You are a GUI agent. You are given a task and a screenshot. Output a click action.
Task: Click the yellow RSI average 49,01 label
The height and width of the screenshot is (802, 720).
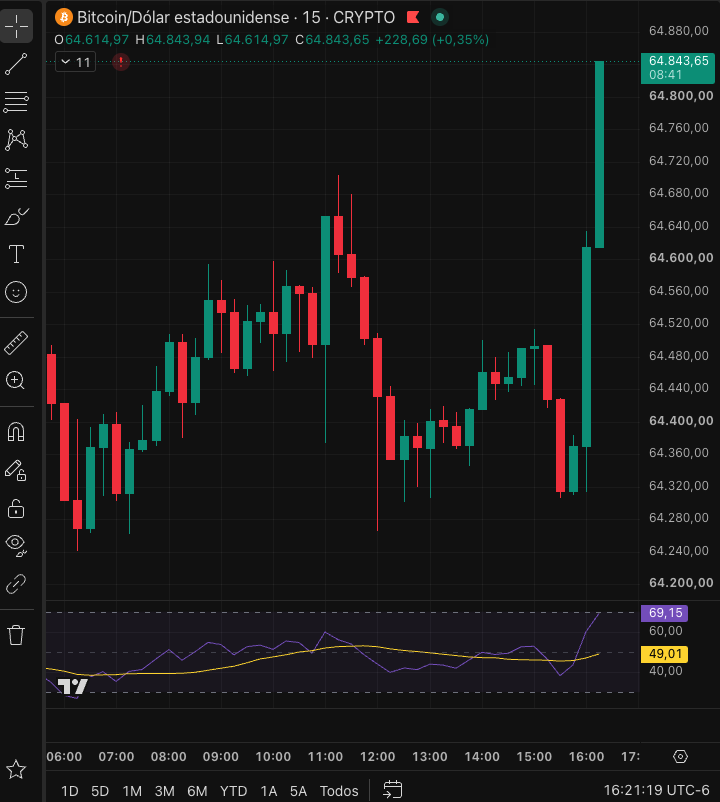665,654
